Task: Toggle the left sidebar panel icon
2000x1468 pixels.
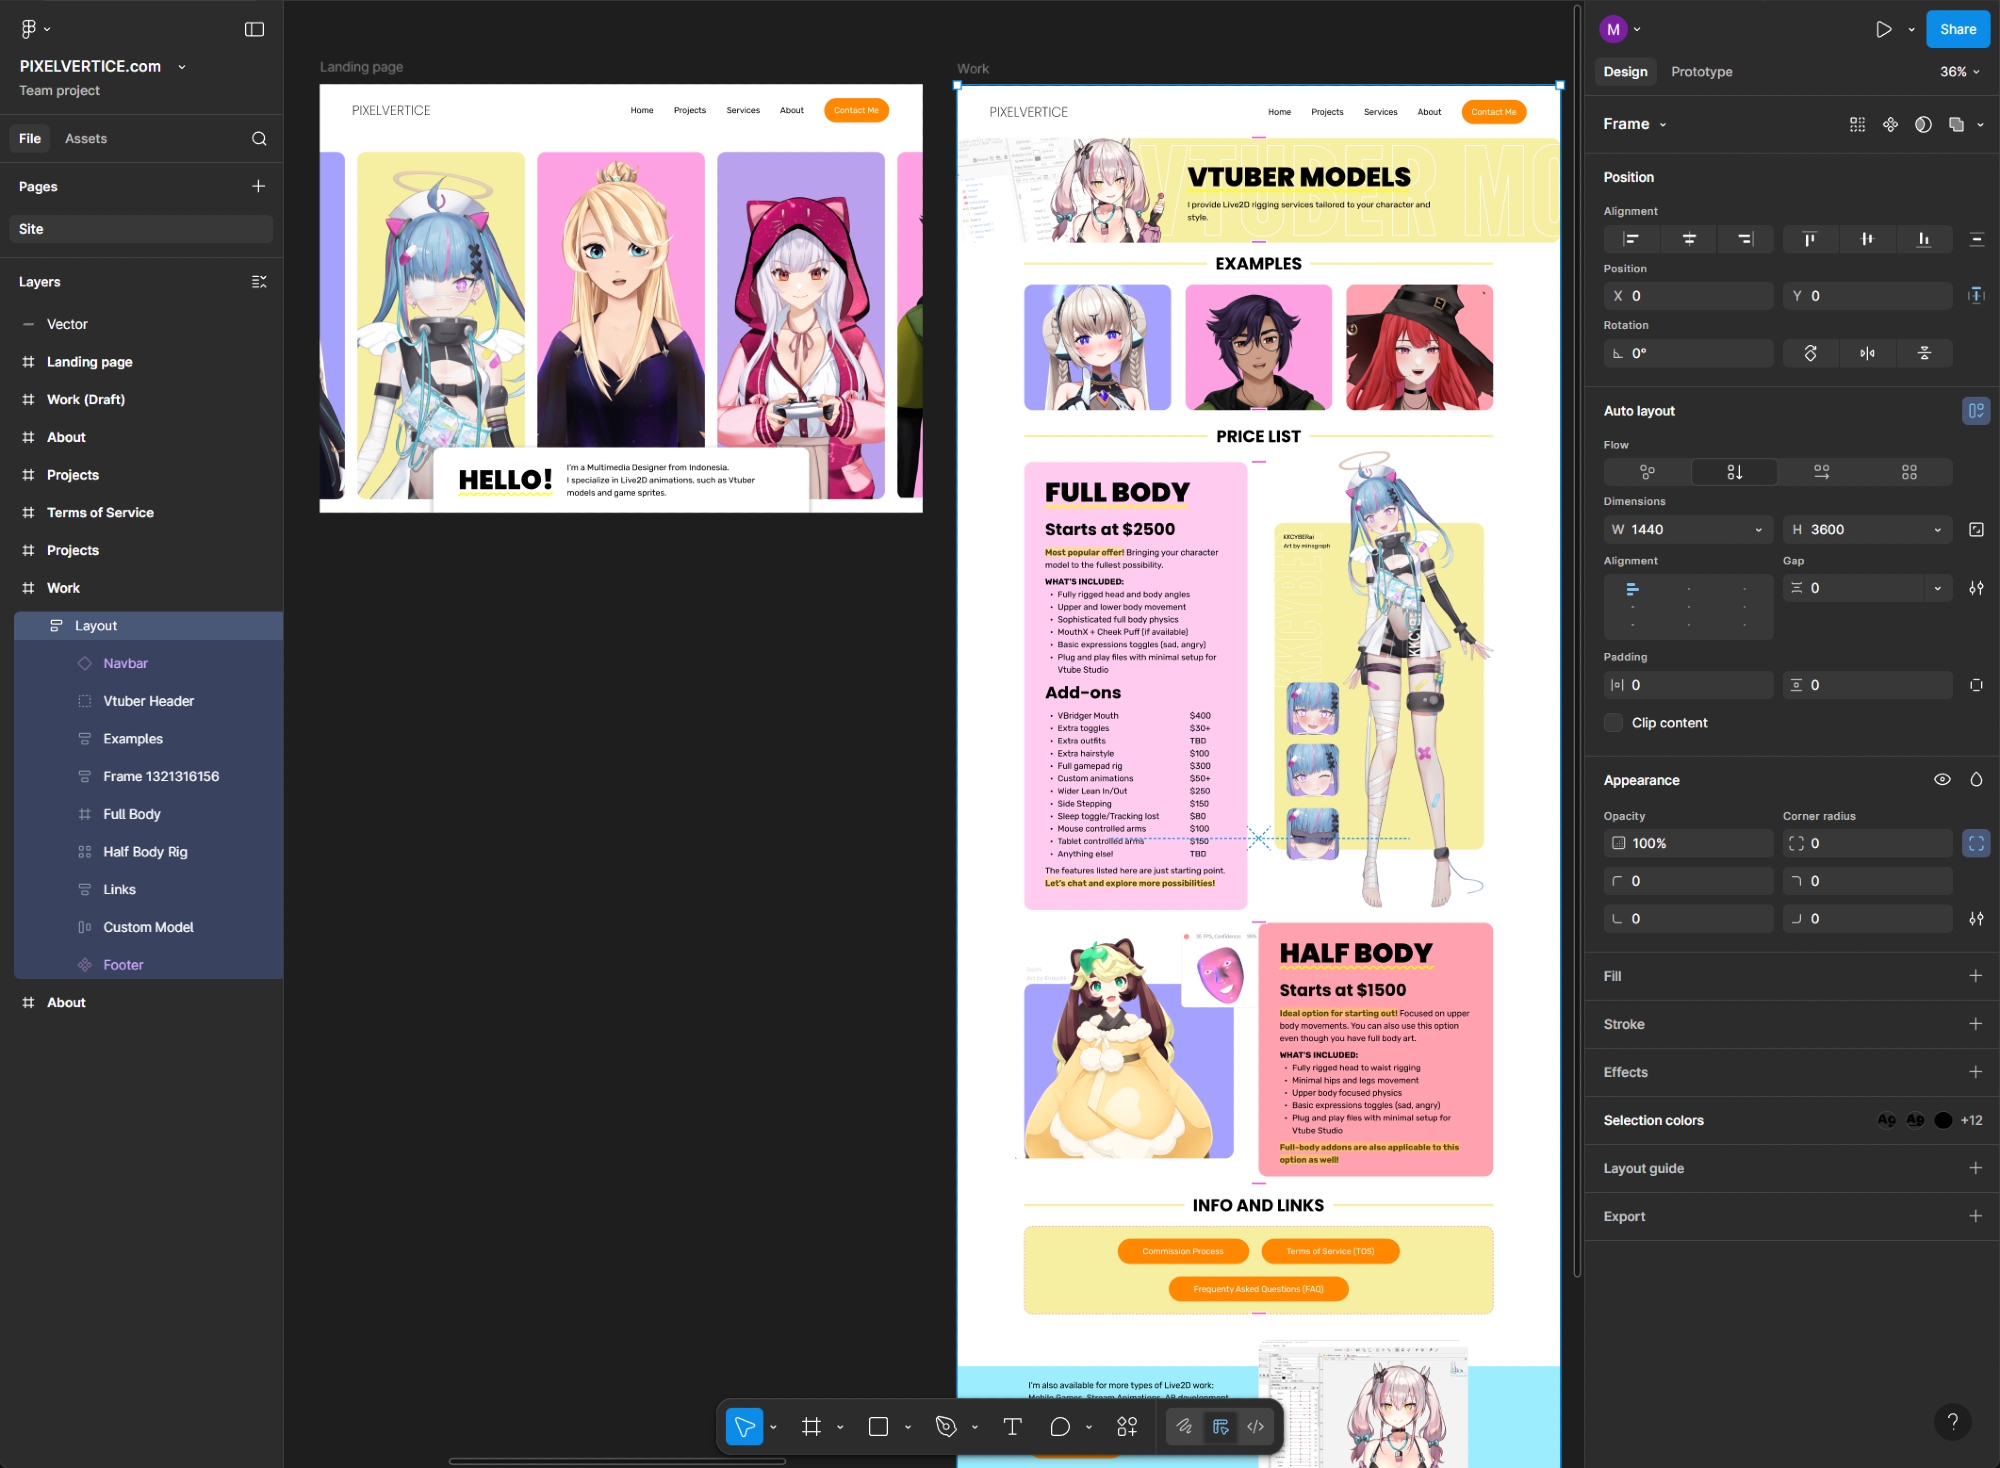Action: [254, 29]
